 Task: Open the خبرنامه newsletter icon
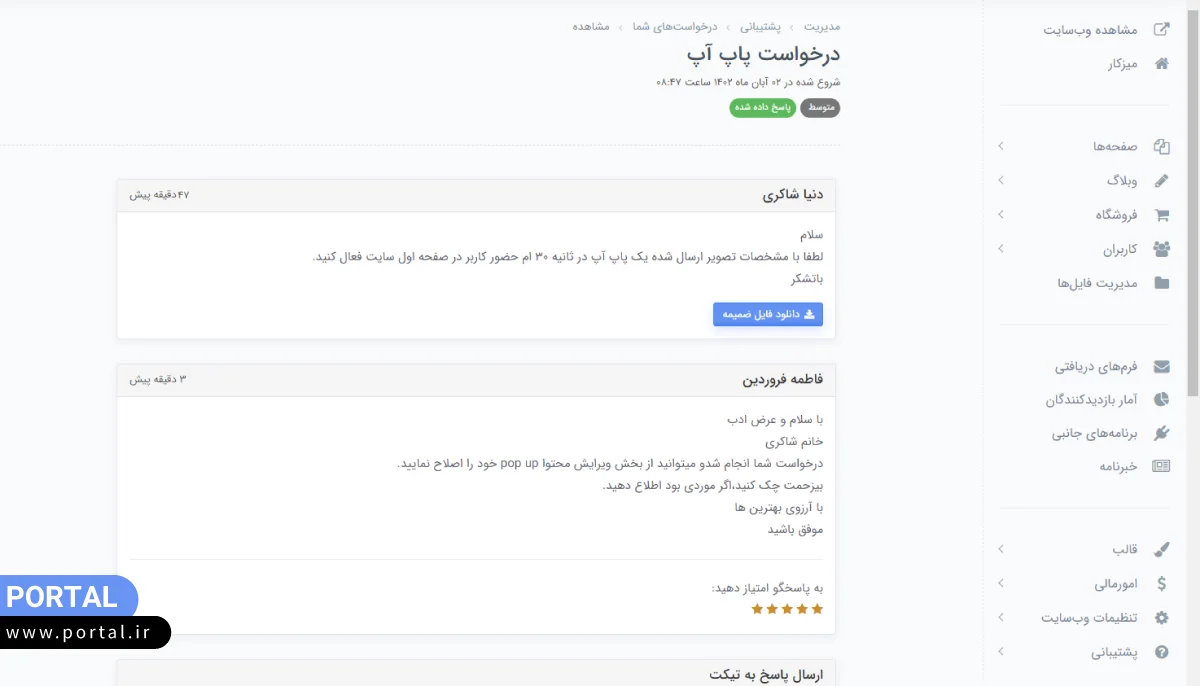point(1161,465)
